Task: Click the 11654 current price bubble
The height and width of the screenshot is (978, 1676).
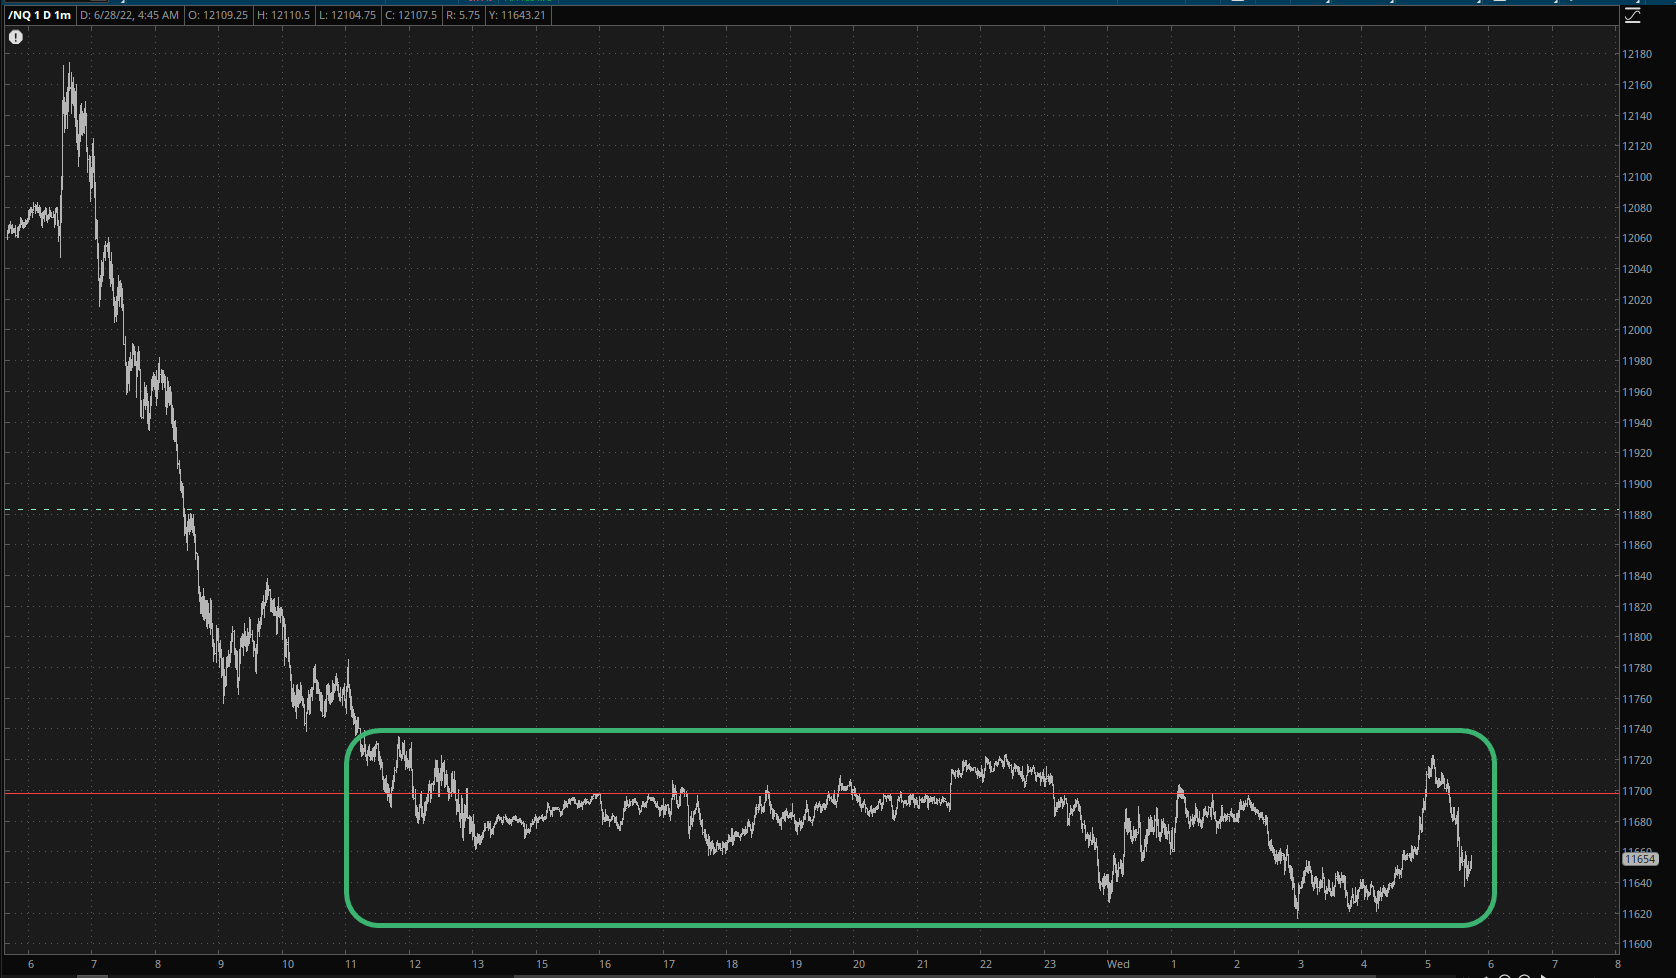Action: pyautogui.click(x=1640, y=859)
